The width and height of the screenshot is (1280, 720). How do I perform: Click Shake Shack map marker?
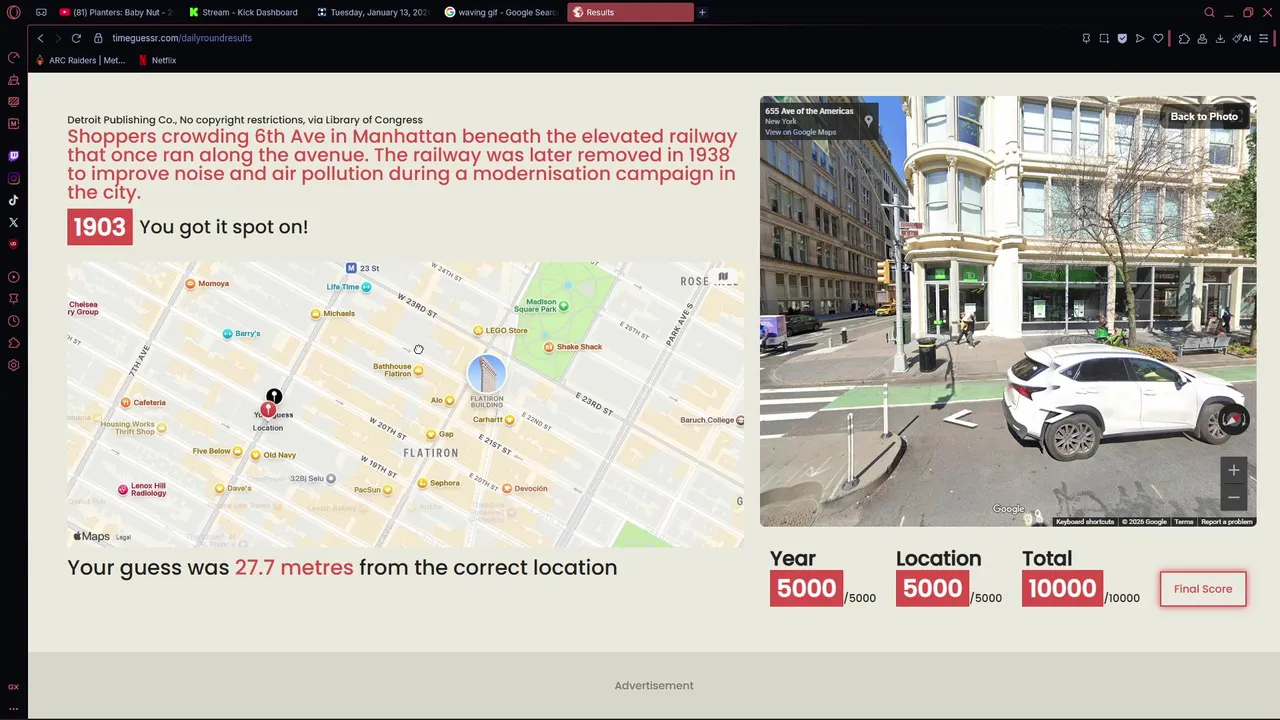(549, 347)
